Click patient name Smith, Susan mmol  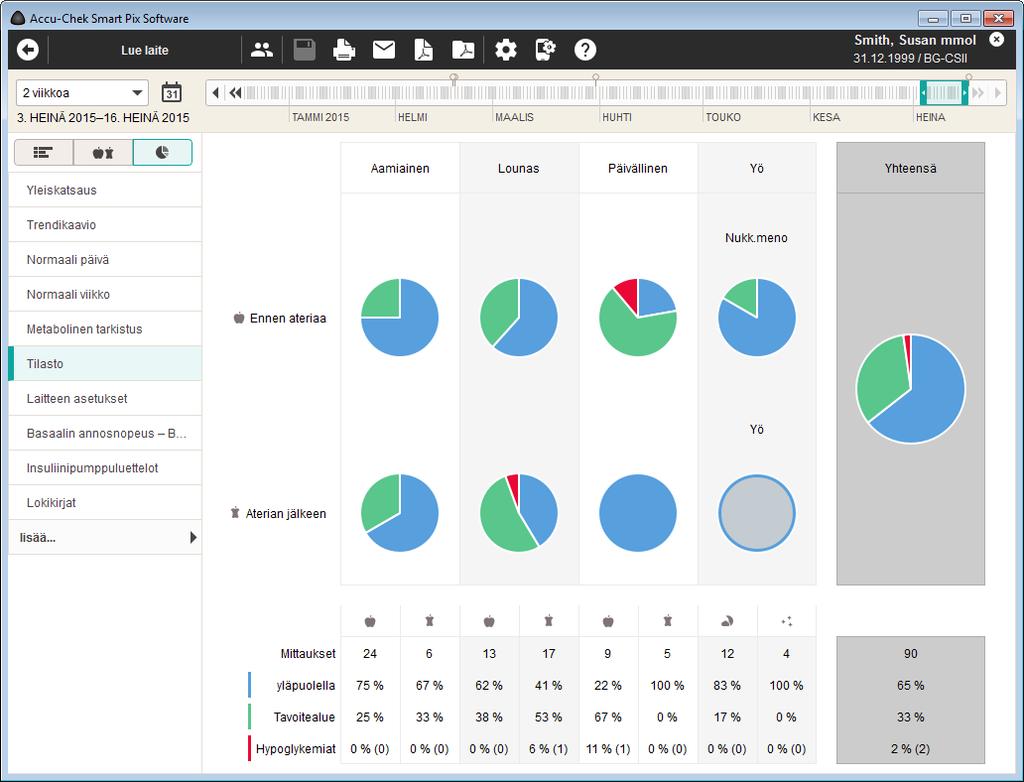(915, 40)
